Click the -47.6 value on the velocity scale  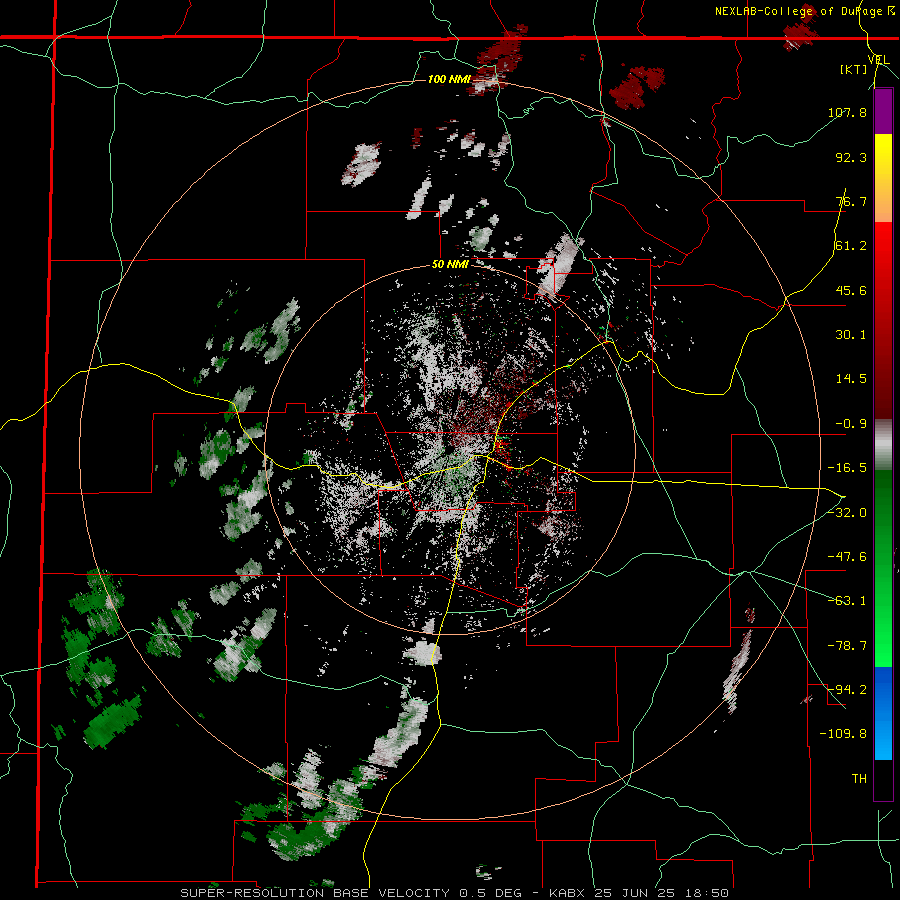[x=847, y=557]
